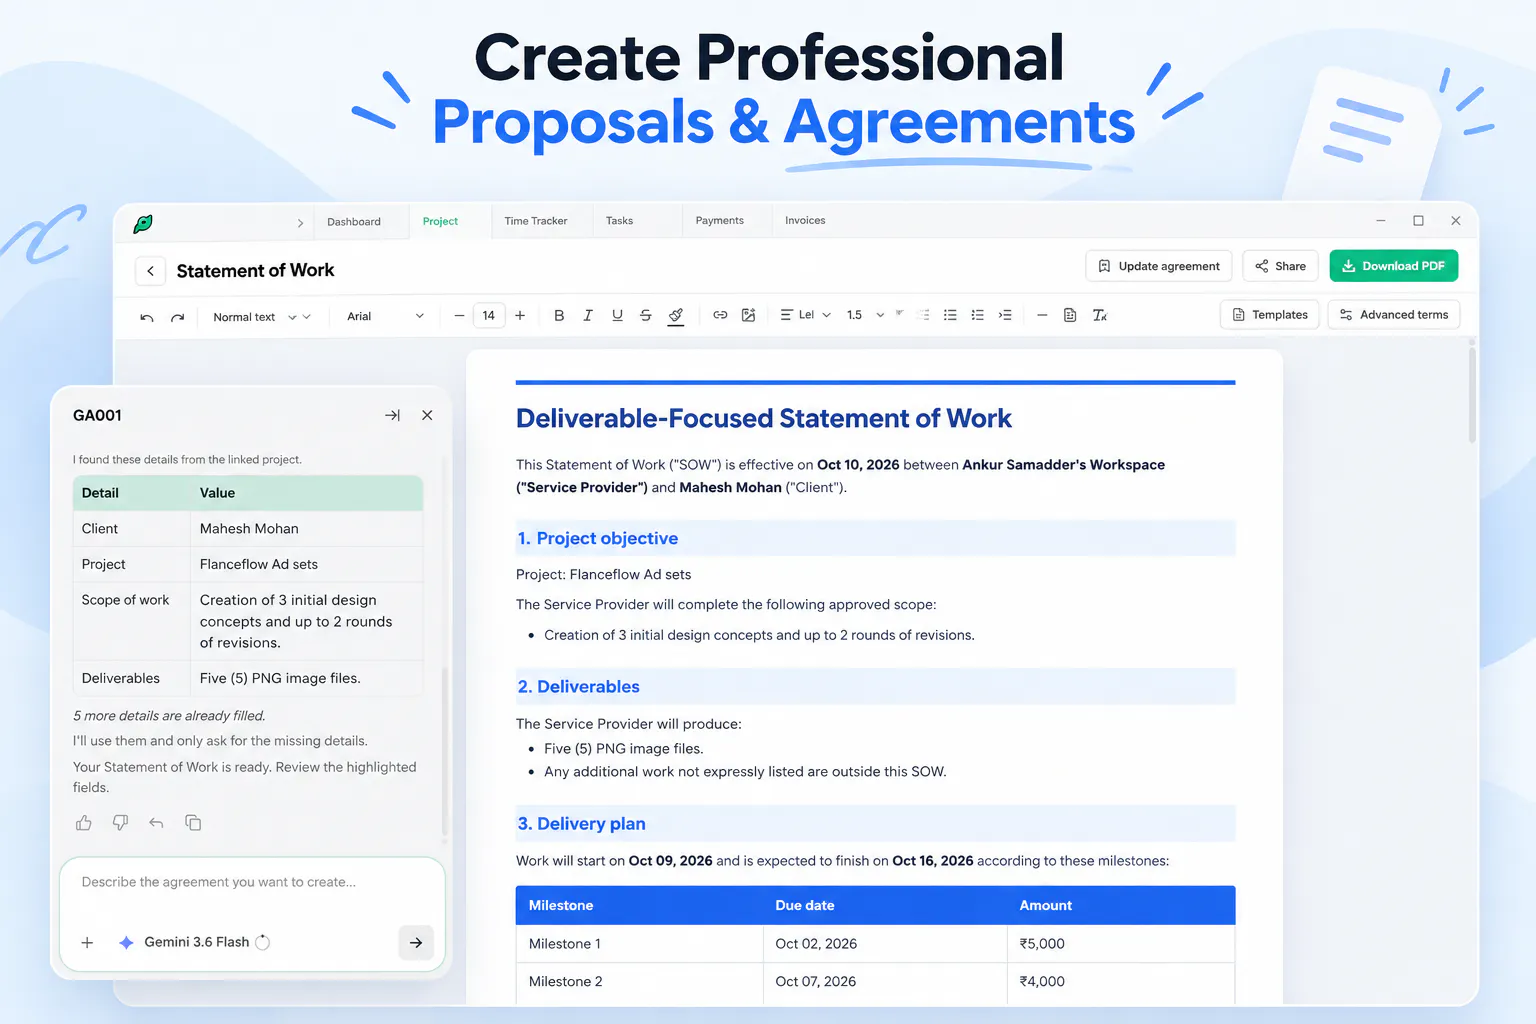Go to the Invoices tab
Image resolution: width=1536 pixels, height=1024 pixels.
805,221
